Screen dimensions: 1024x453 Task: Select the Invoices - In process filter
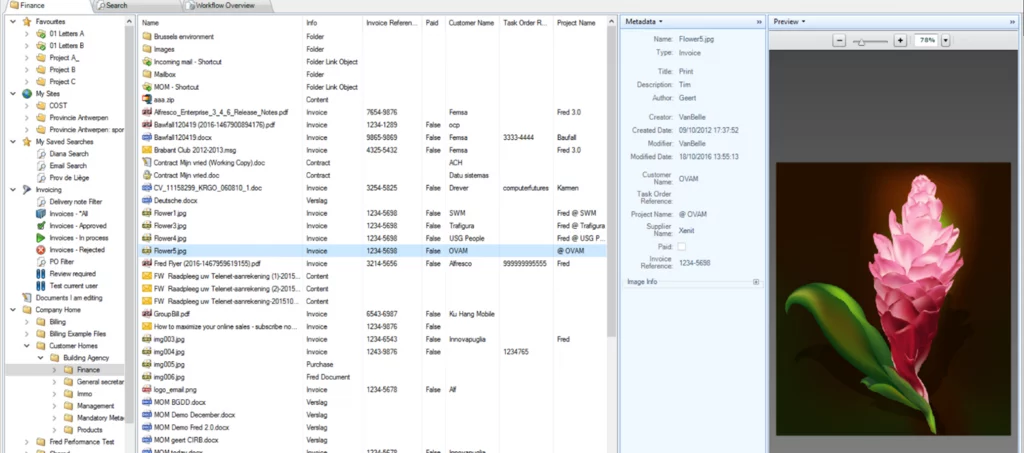point(78,238)
